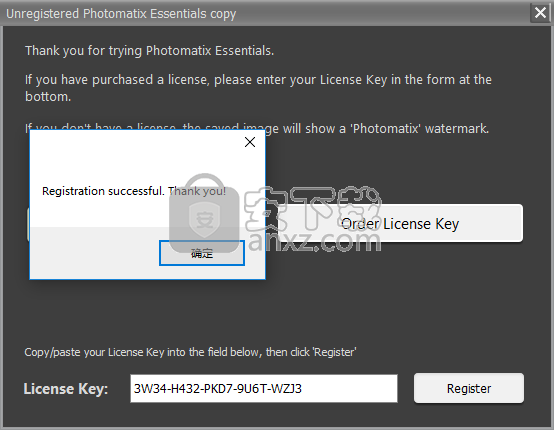Click the padlock shield watermark icon
Image resolution: width=554 pixels, height=430 pixels.
[205, 213]
